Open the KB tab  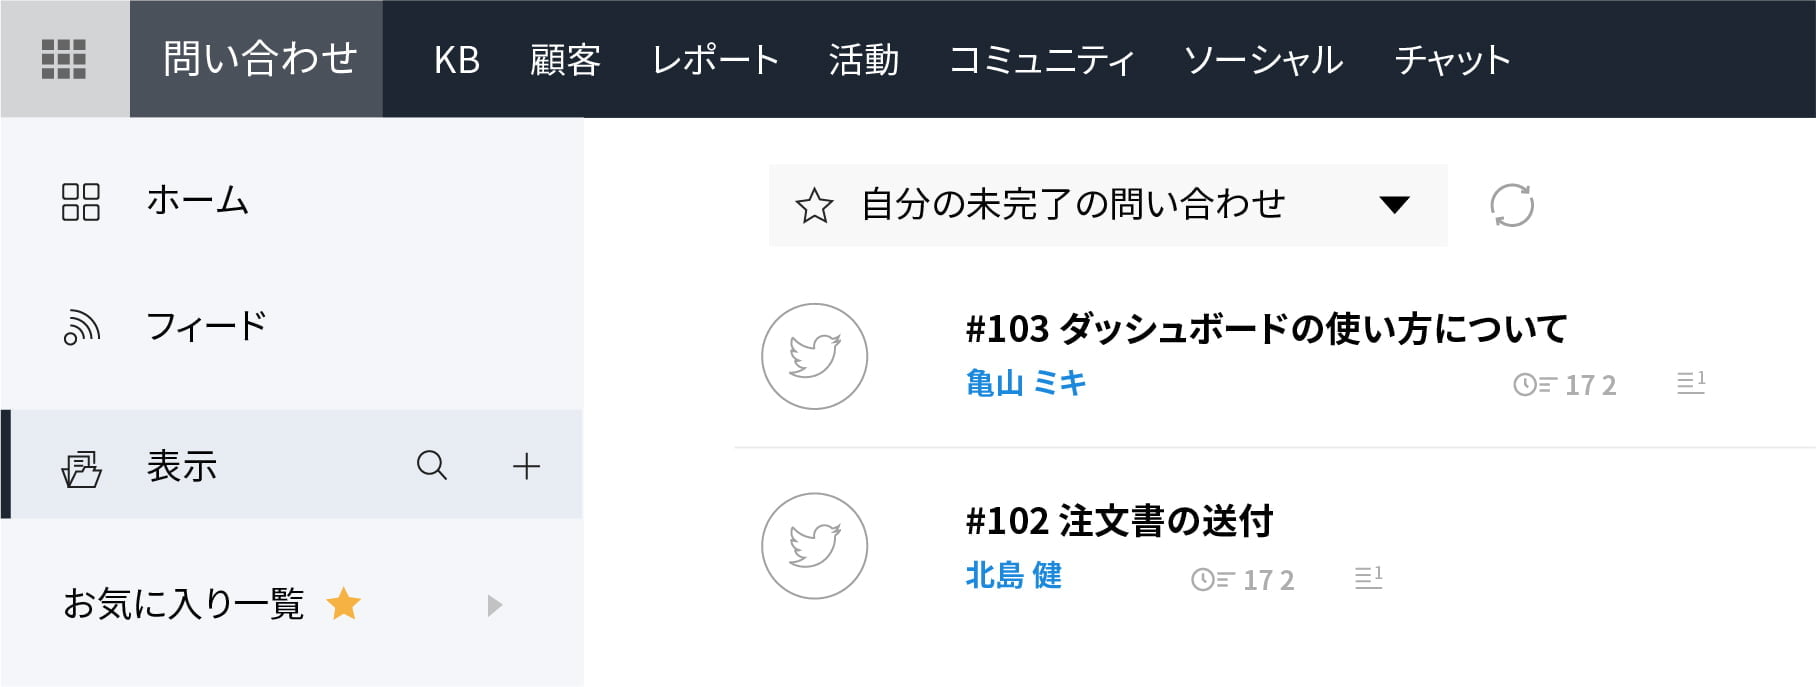457,60
